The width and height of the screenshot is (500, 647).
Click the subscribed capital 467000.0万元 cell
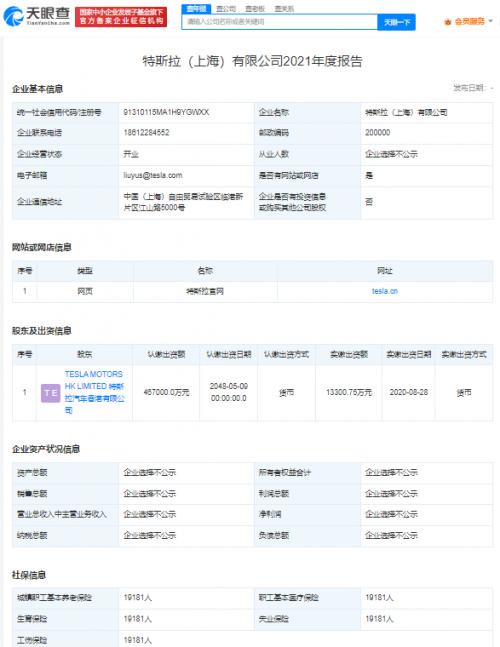[166, 392]
